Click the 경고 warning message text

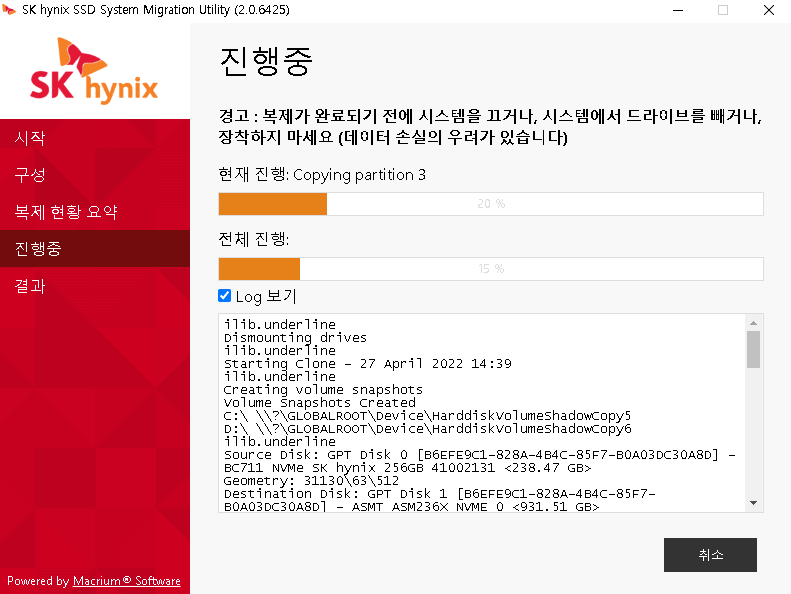tap(490, 127)
